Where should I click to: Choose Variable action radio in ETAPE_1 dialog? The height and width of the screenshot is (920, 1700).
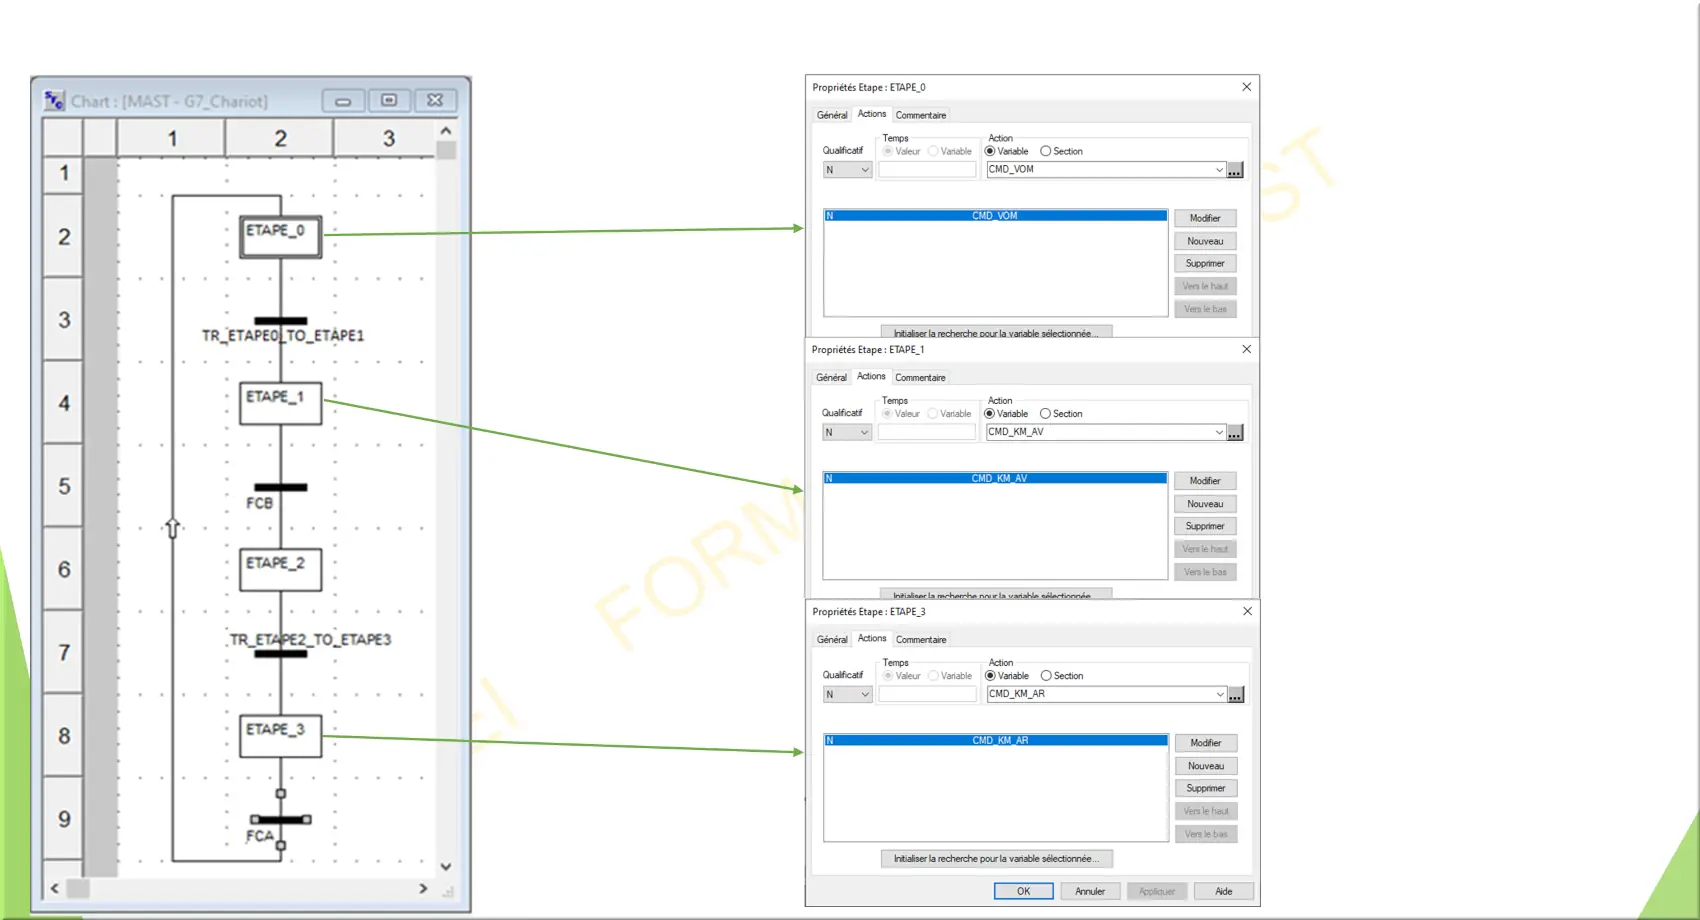(990, 414)
